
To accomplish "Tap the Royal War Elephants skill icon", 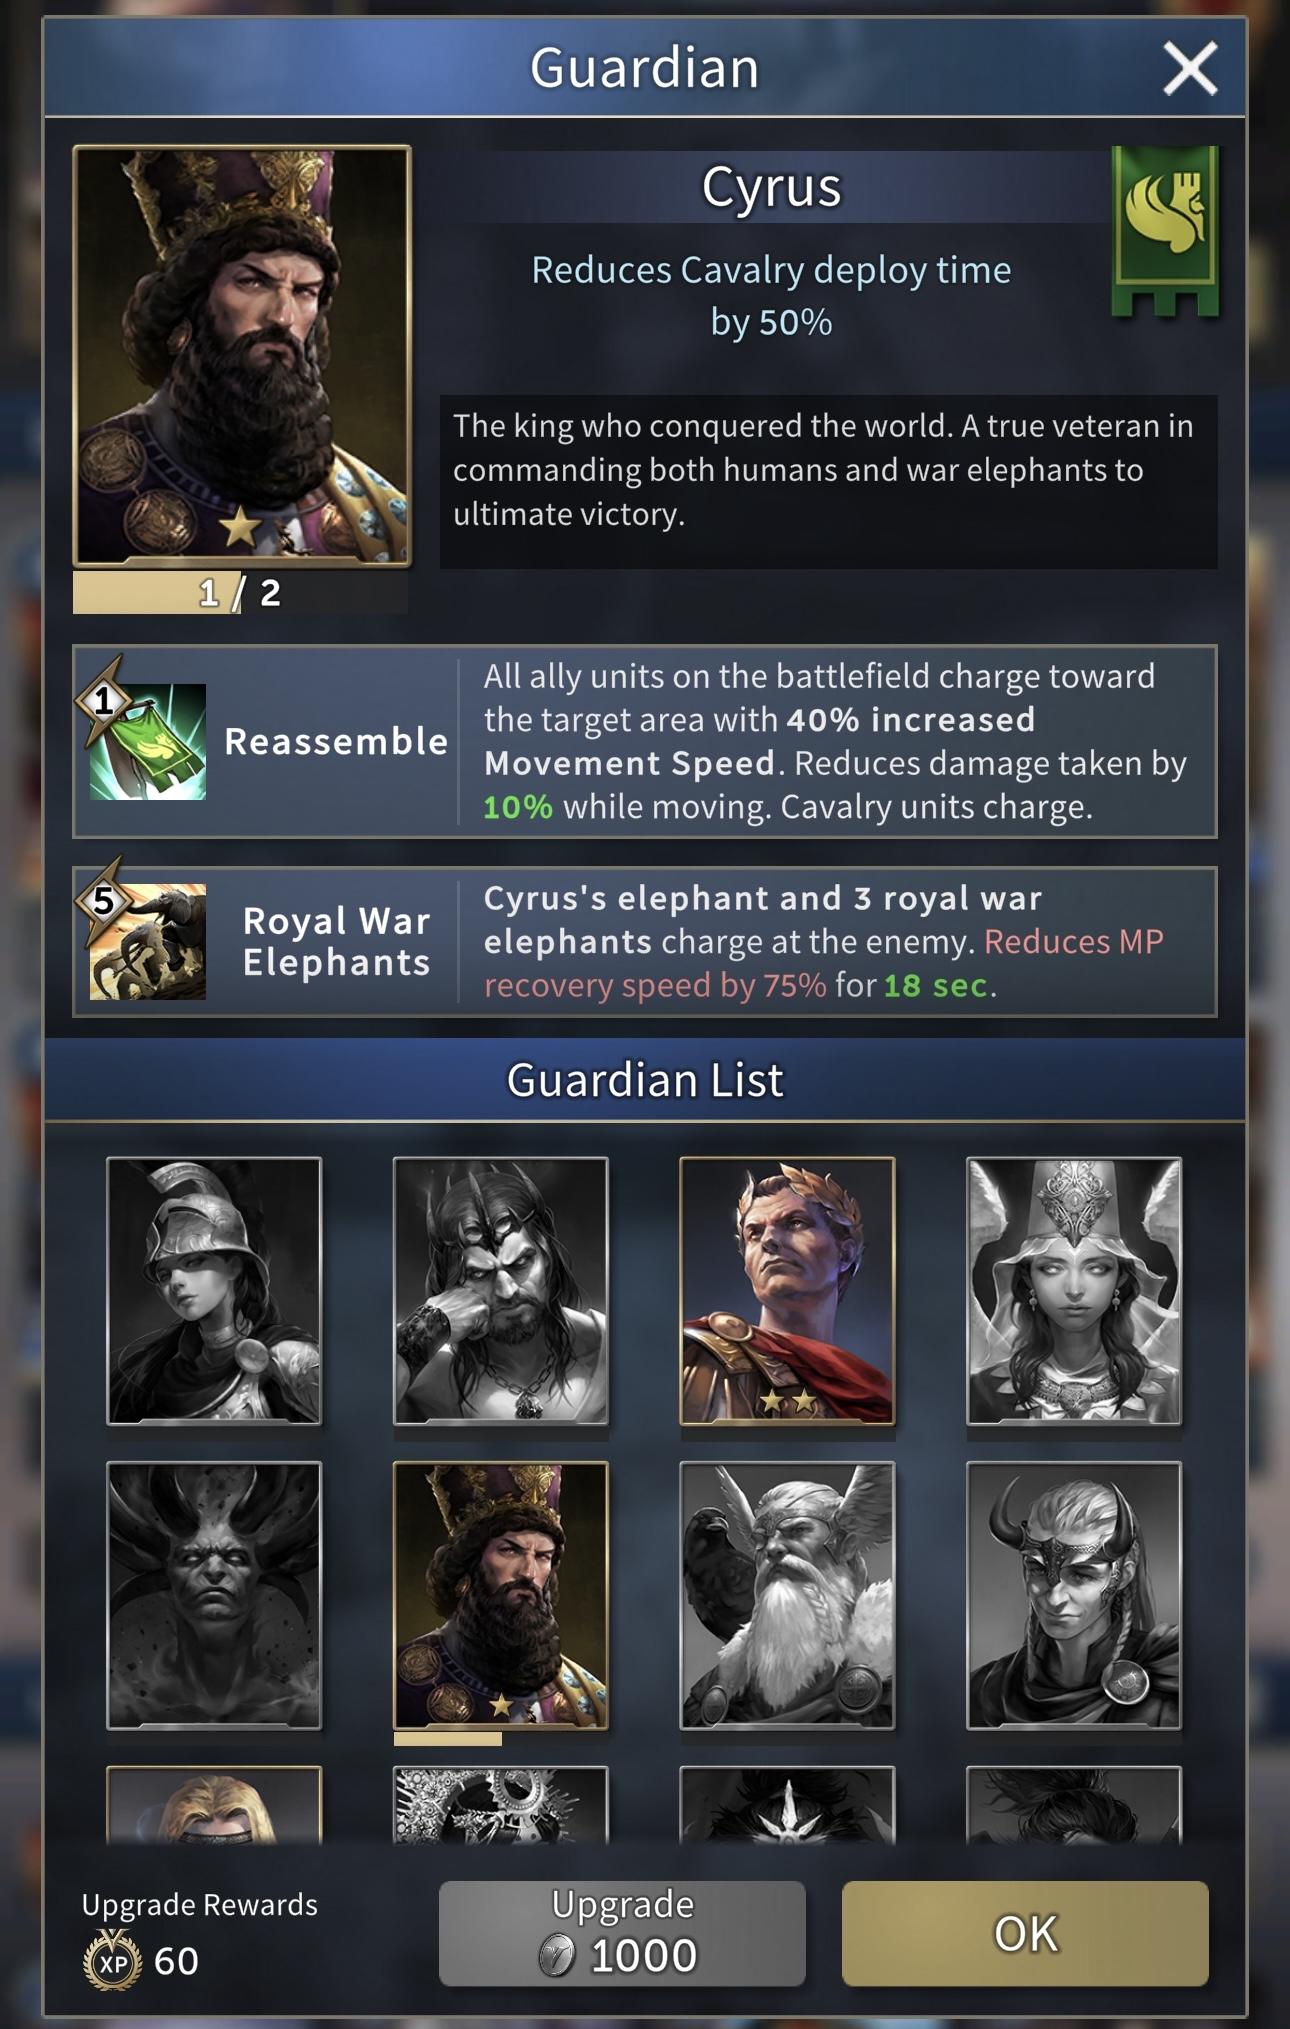I will pos(147,942).
